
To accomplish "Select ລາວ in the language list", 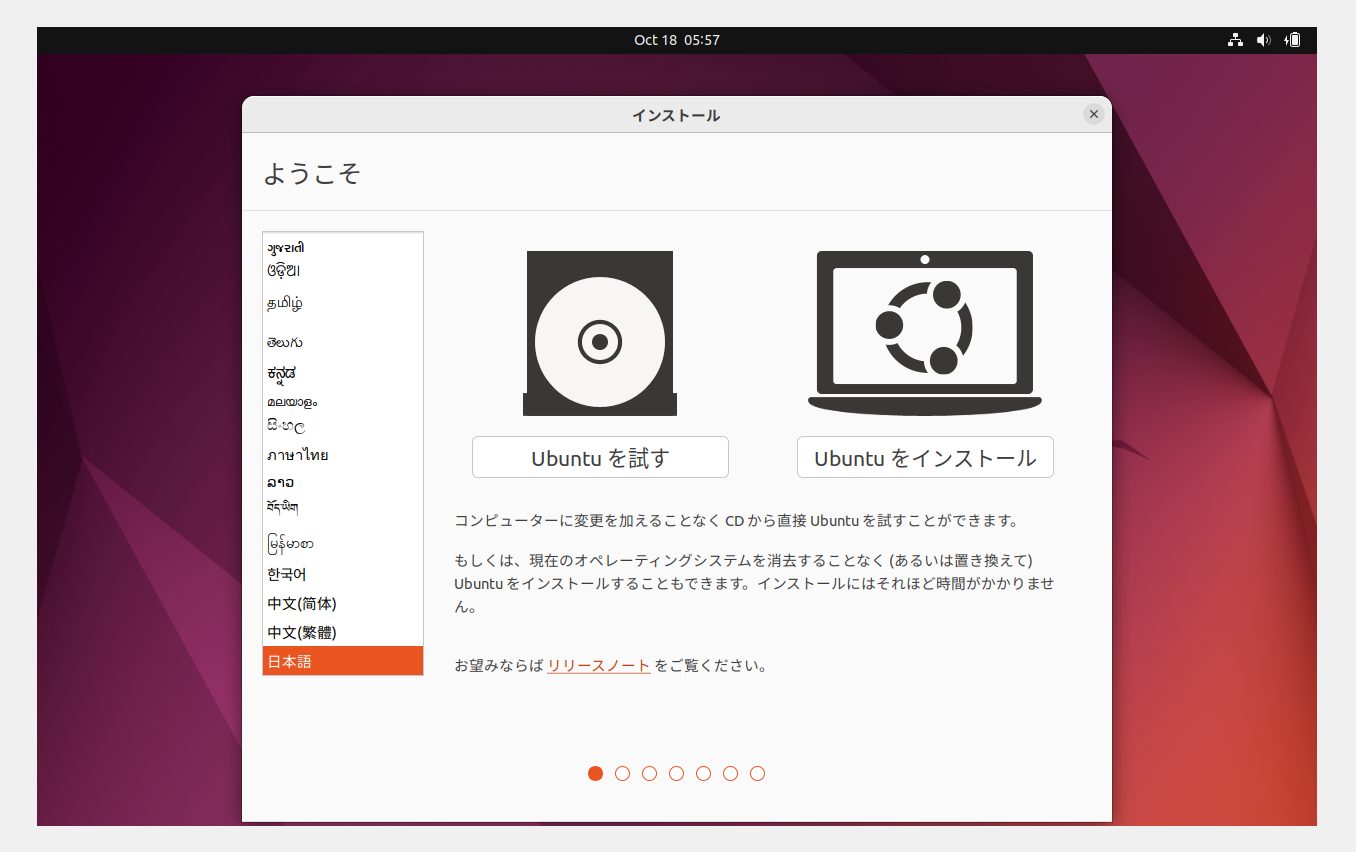I will pos(343,482).
